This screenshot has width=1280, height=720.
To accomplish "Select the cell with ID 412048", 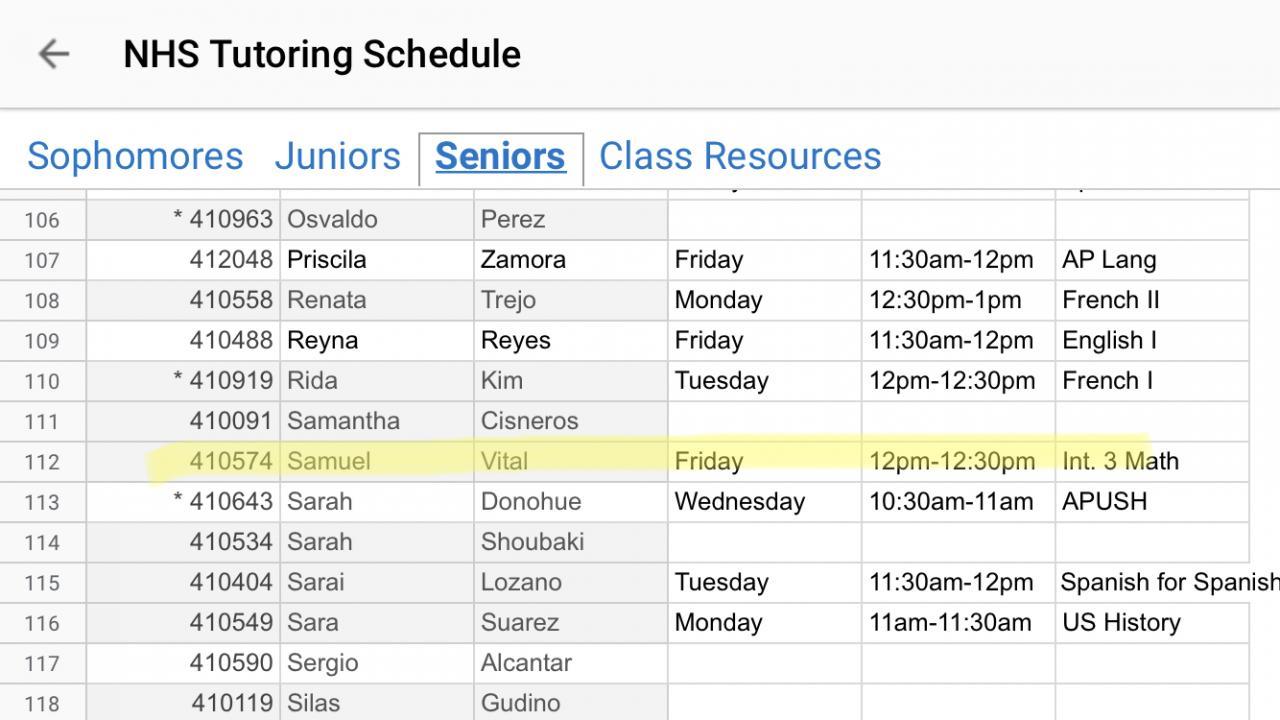I will 185,260.
